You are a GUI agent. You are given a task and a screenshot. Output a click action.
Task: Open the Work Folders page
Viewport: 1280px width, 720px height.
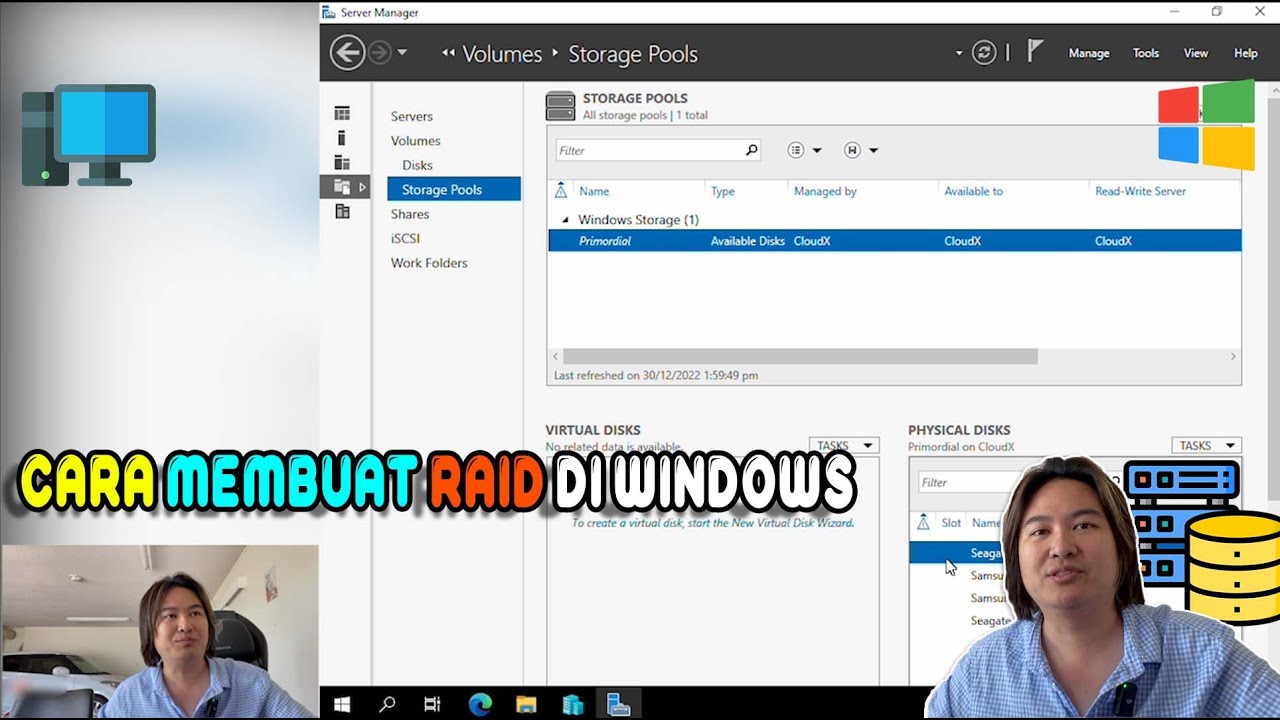click(x=429, y=263)
